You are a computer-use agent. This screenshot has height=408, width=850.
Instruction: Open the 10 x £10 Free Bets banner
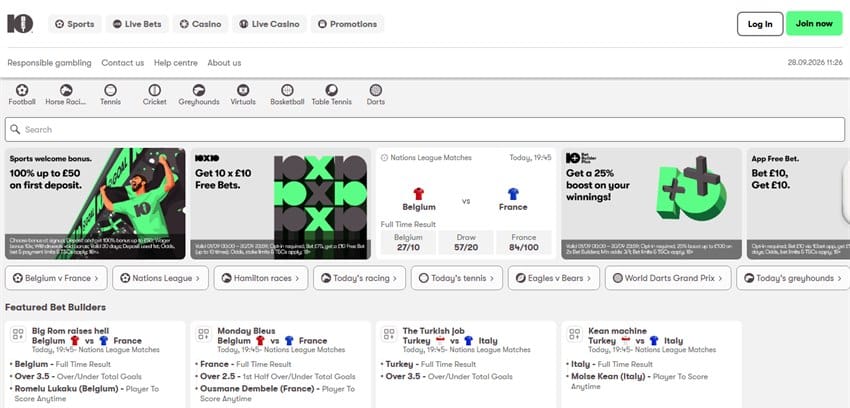point(281,204)
